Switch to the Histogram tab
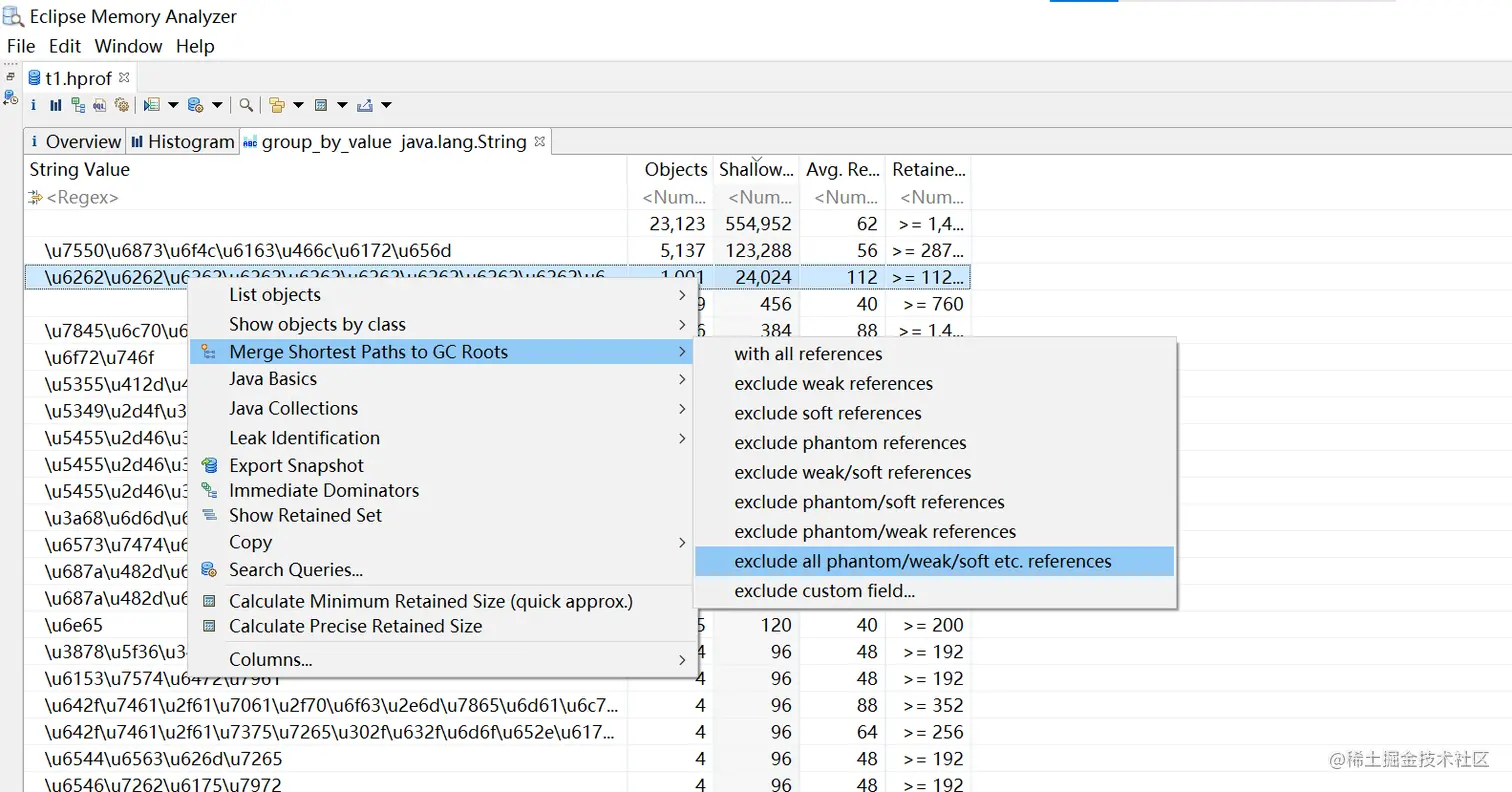1512x792 pixels. pos(182,142)
